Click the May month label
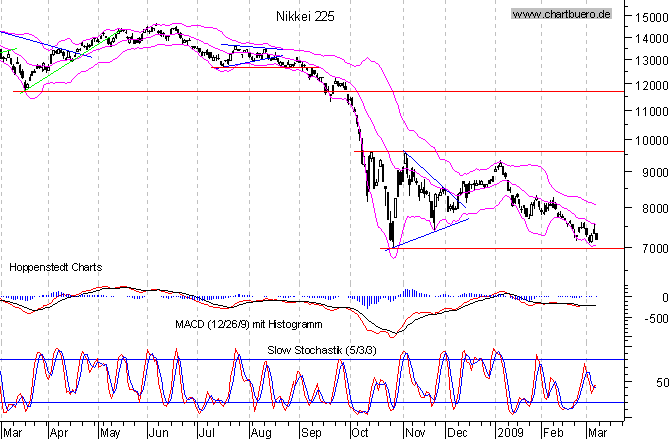This screenshot has height=439, width=672. (x=110, y=433)
